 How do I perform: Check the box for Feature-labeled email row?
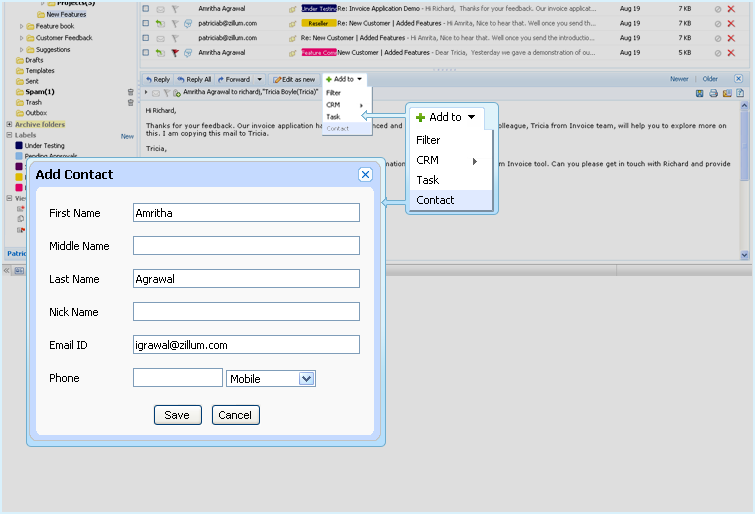coord(146,52)
